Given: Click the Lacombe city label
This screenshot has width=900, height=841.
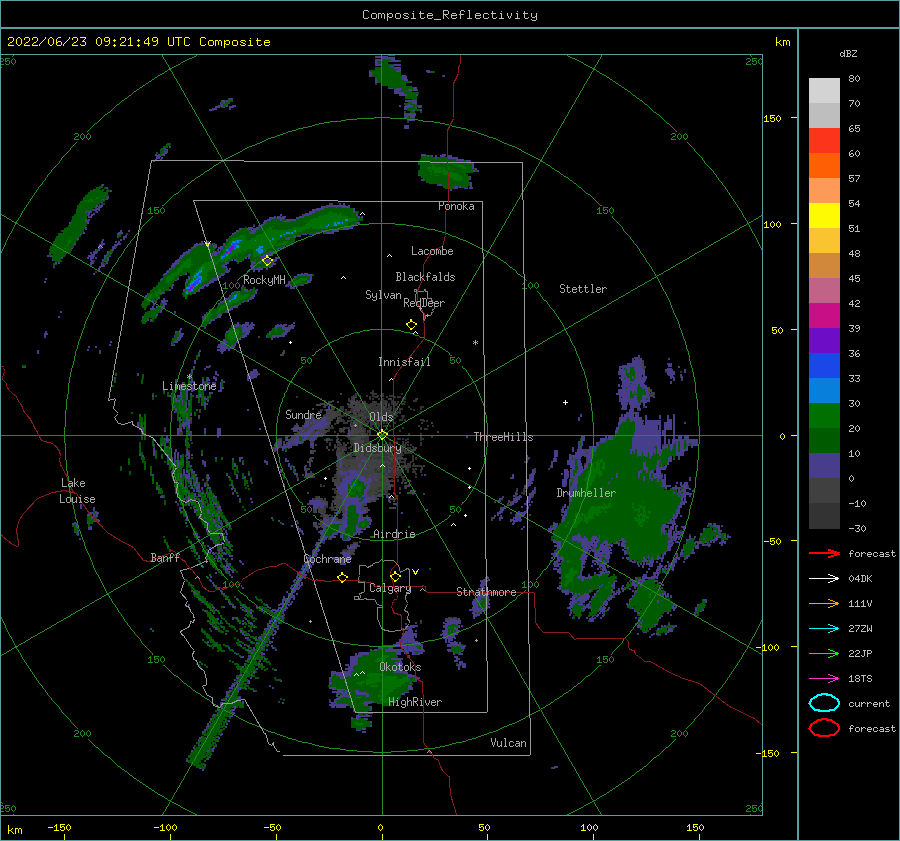Looking at the screenshot, I should click(x=432, y=251).
